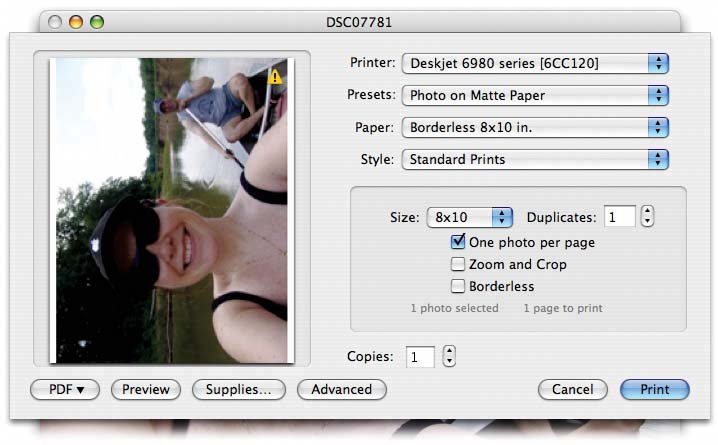Click the yellow warning triangle on photo
This screenshot has width=718, height=445.
pos(276,75)
